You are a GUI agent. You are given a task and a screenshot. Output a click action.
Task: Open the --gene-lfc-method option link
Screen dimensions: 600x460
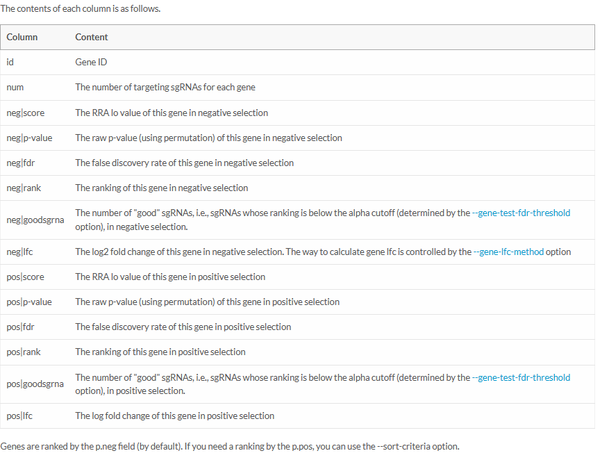click(508, 252)
